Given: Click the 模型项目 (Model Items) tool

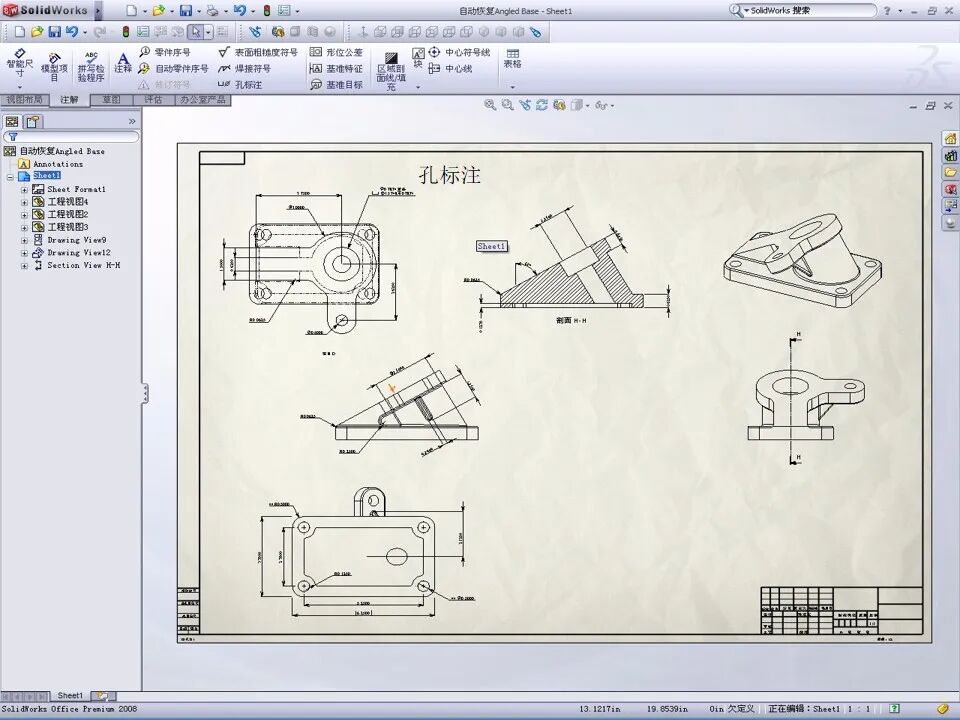Looking at the screenshot, I should coord(54,62).
